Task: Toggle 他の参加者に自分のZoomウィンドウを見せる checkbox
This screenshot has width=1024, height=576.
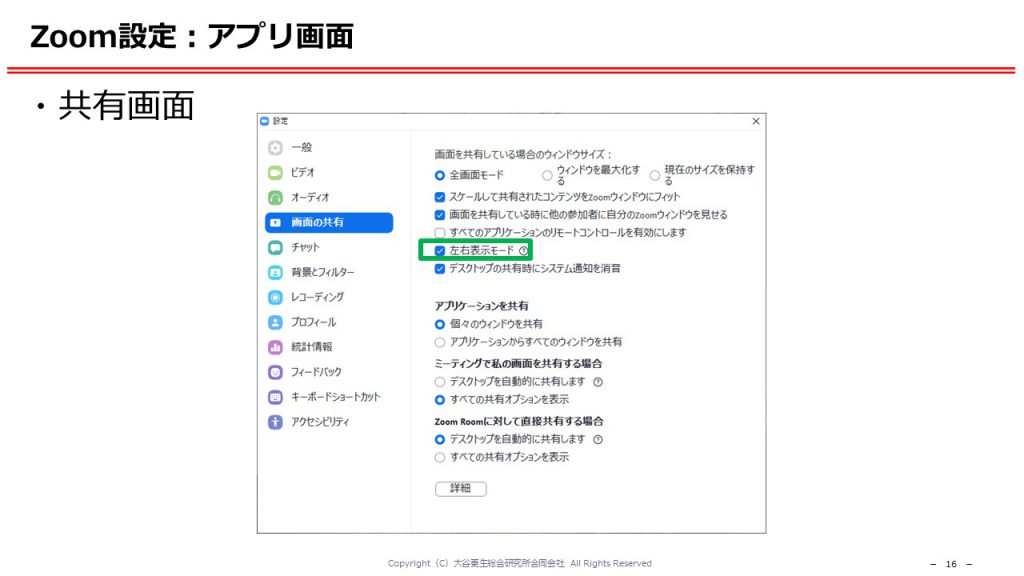Action: coord(440,215)
